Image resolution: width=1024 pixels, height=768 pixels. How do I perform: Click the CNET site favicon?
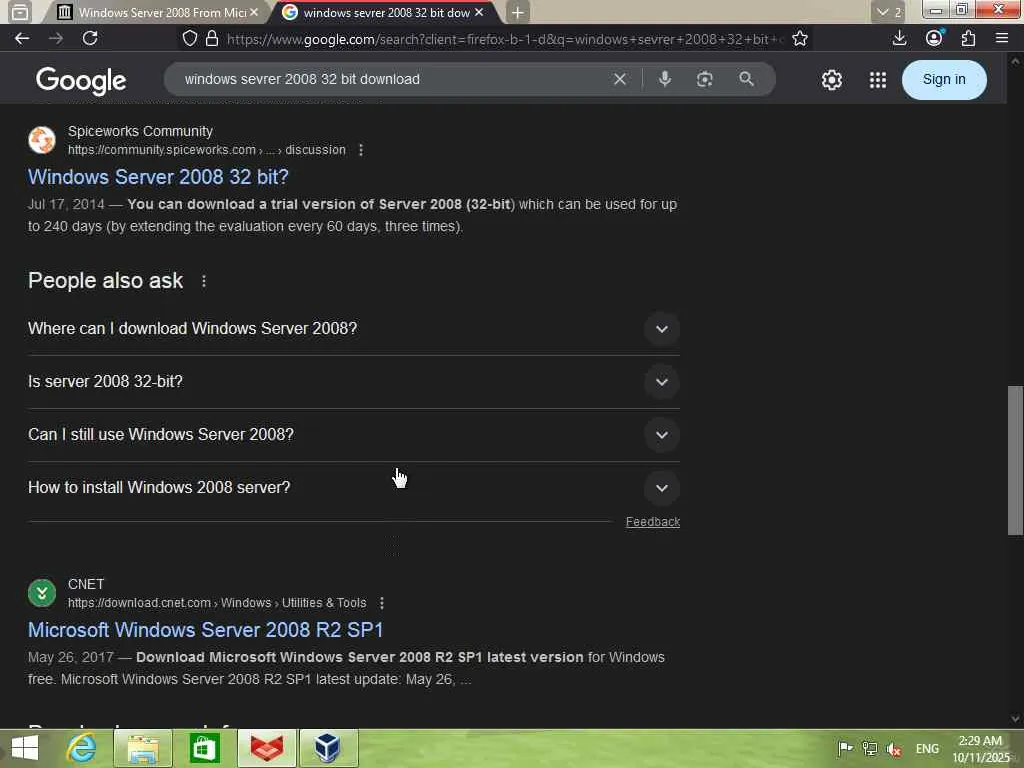[42, 593]
